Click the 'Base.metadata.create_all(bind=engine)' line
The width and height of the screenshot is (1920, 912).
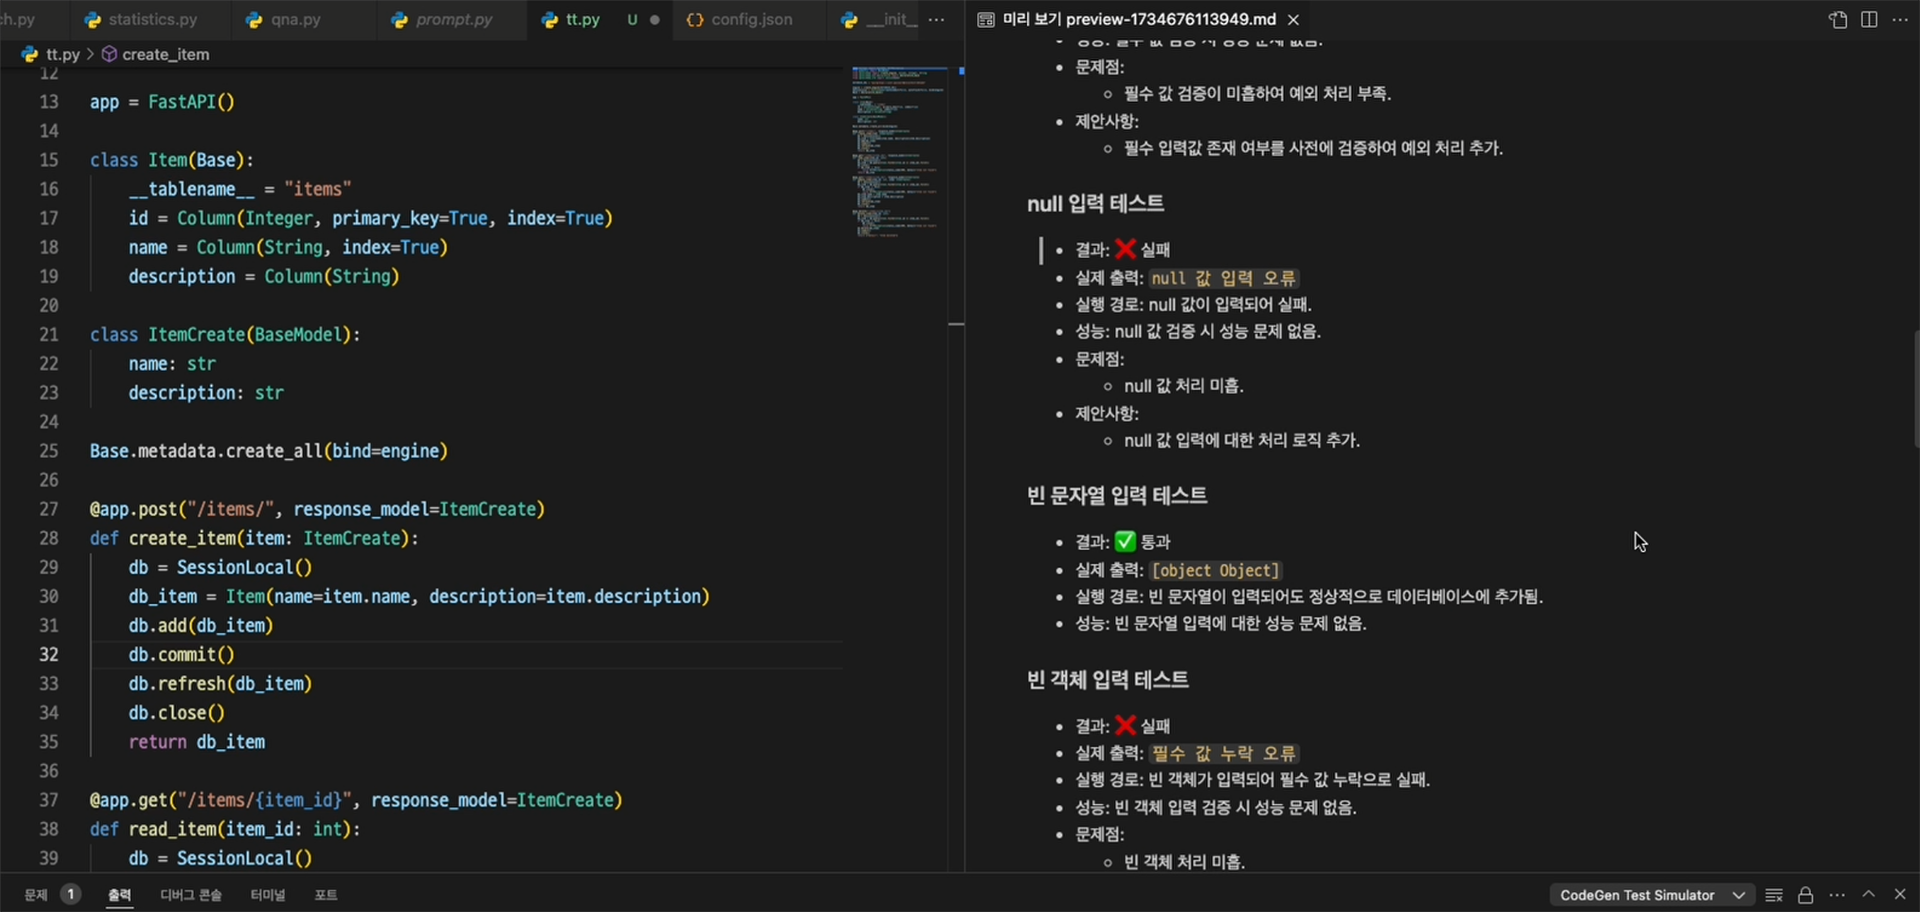269,451
